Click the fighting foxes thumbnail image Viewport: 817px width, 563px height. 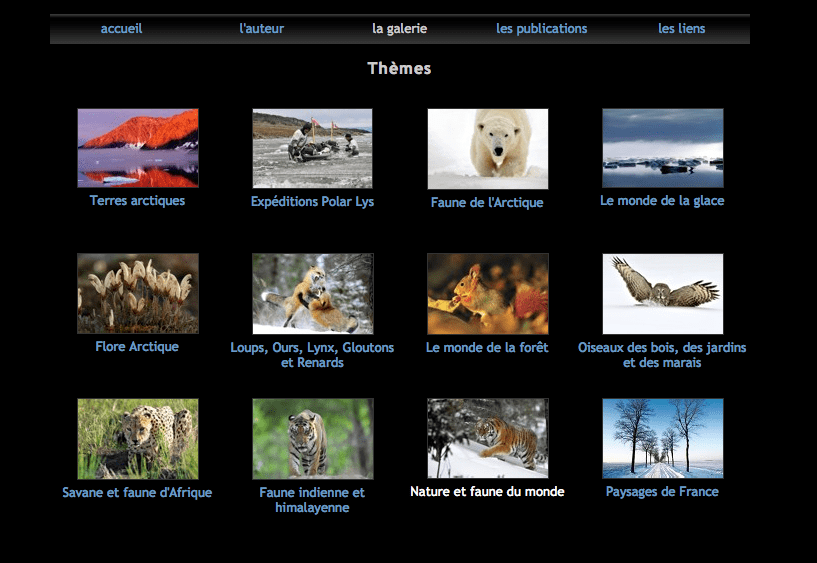click(x=312, y=293)
